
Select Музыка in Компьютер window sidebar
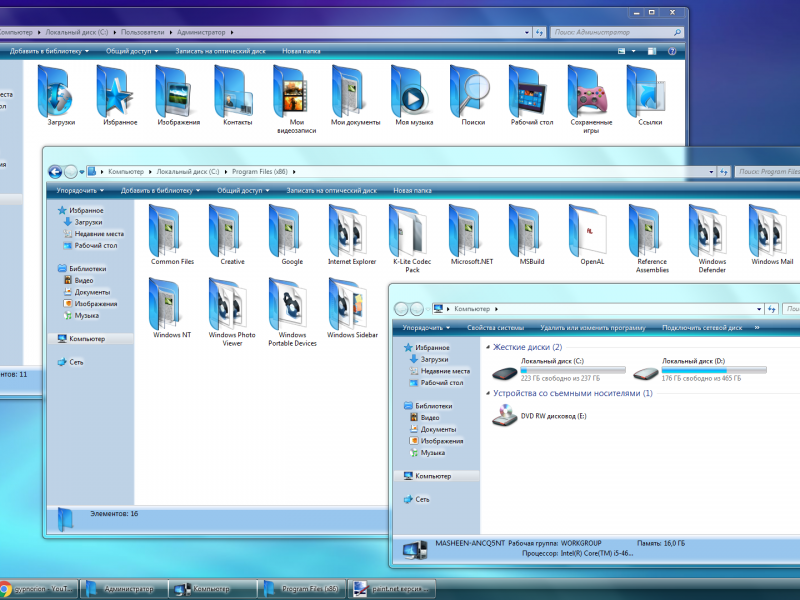427,453
